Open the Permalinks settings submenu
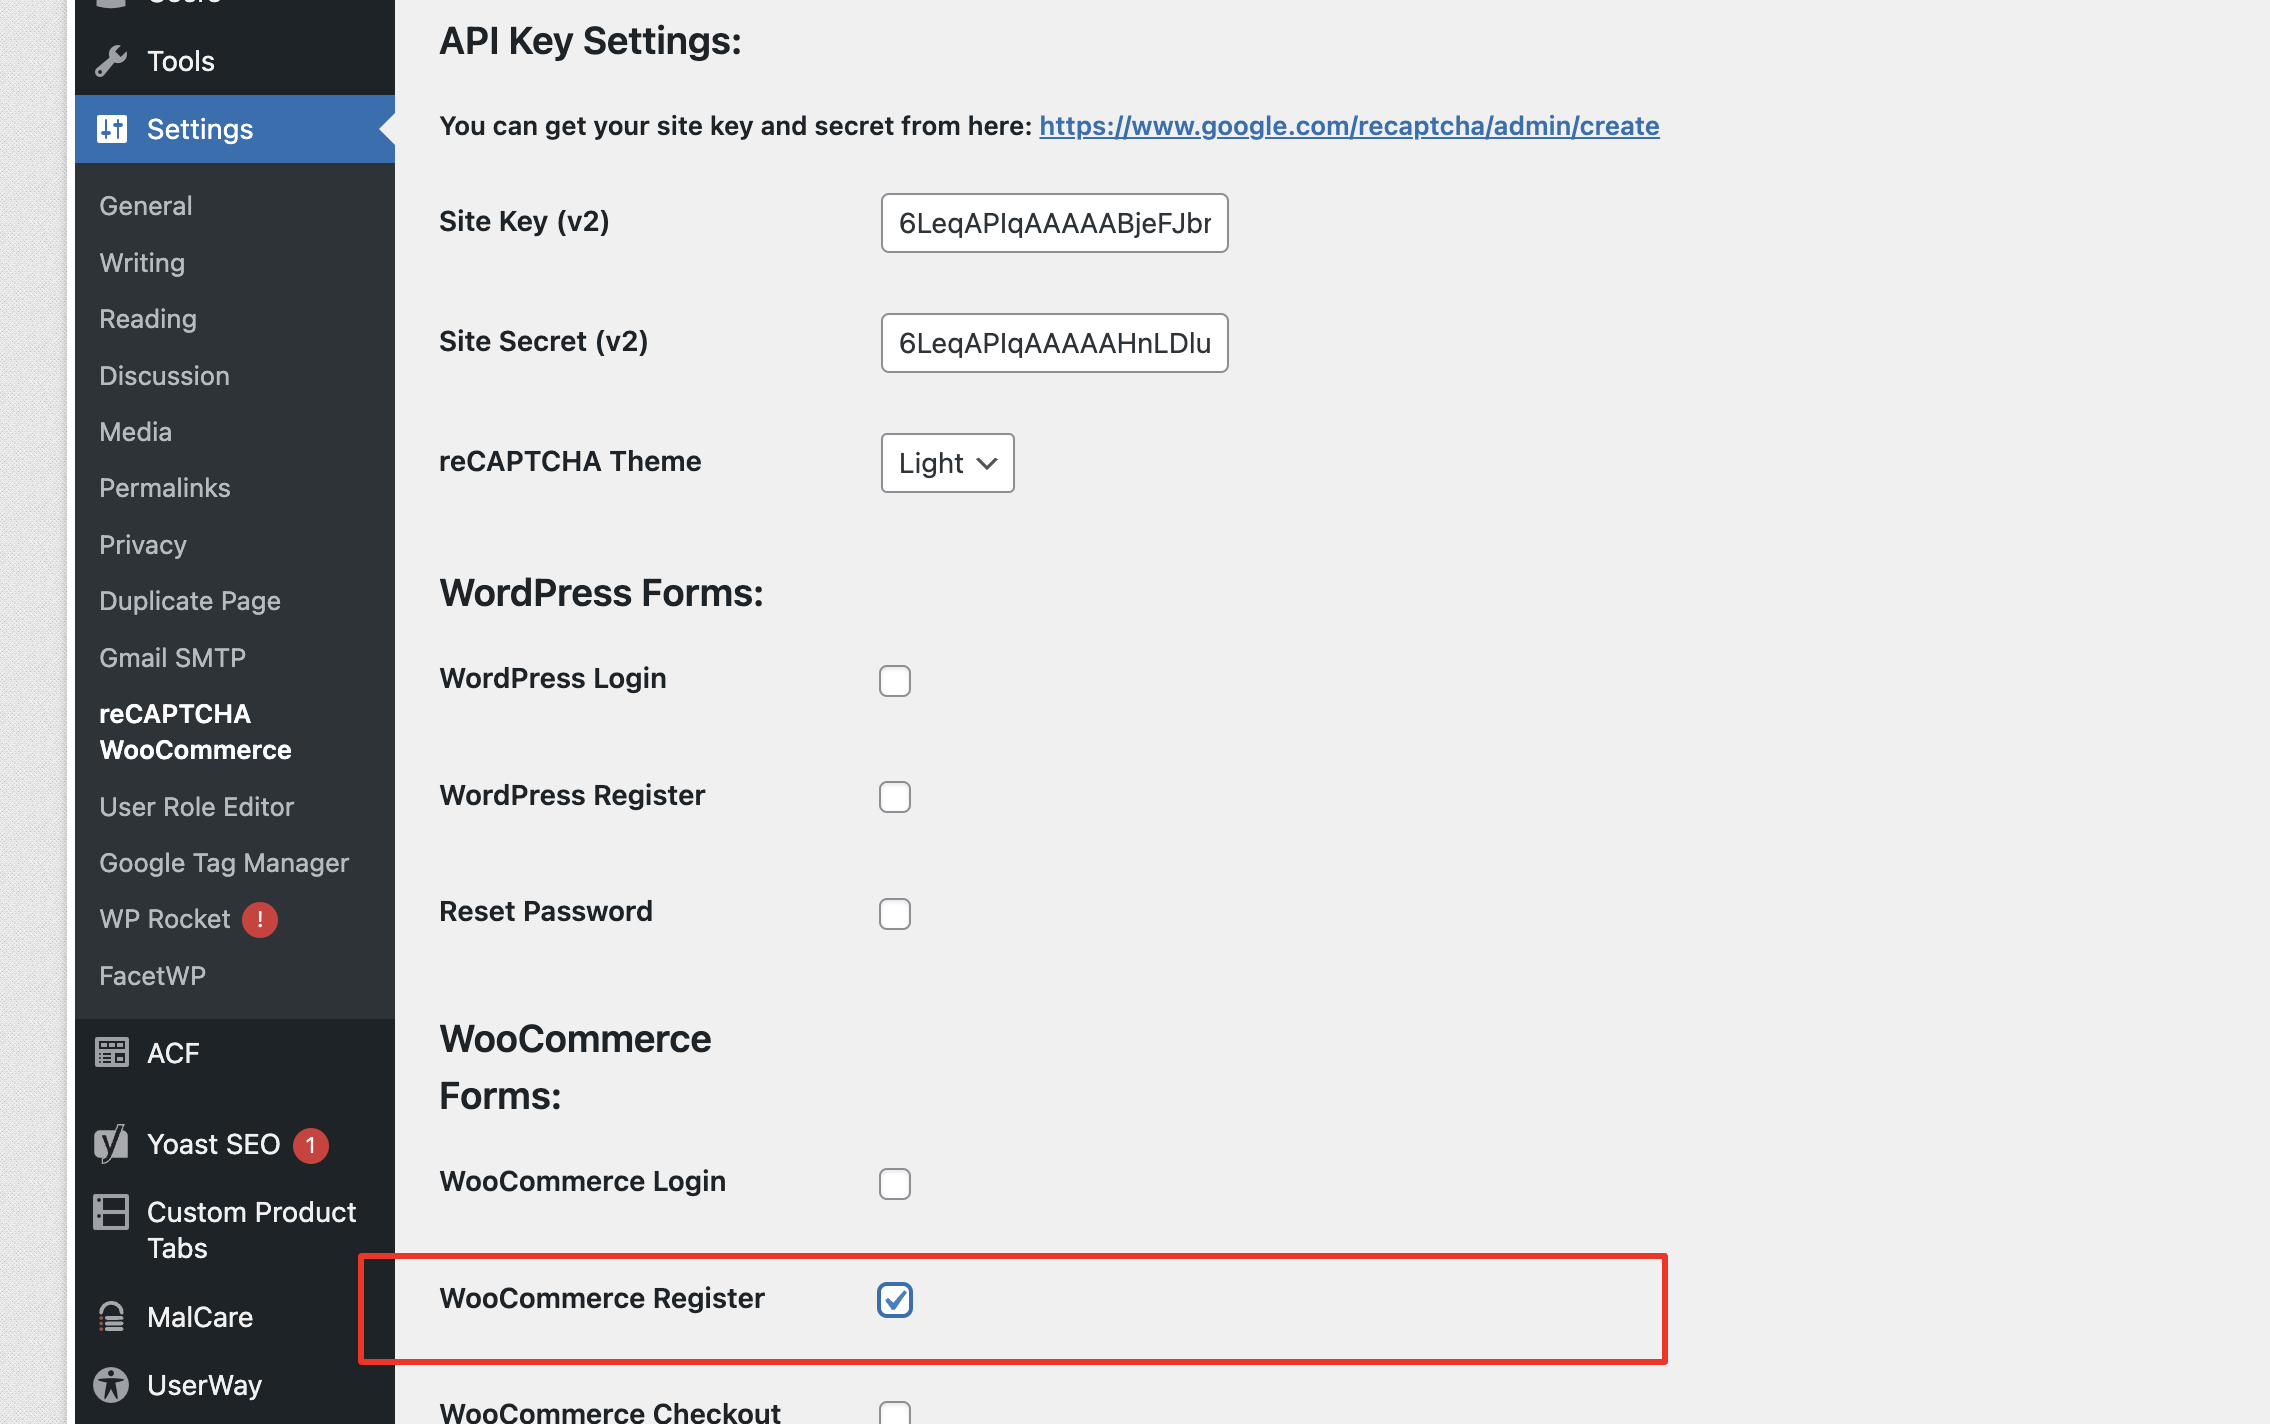This screenshot has width=2270, height=1424. pos(165,488)
